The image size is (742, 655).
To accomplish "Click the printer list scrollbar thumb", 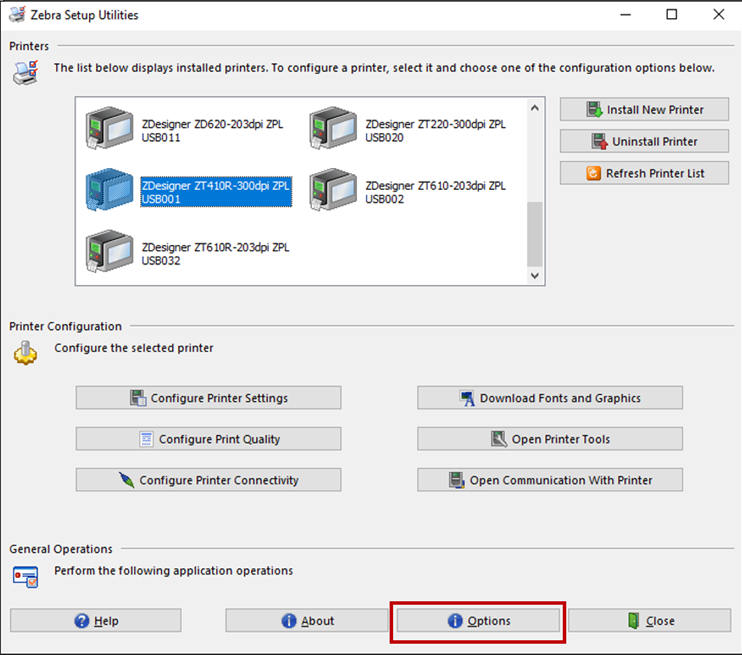I will pyautogui.click(x=535, y=235).
